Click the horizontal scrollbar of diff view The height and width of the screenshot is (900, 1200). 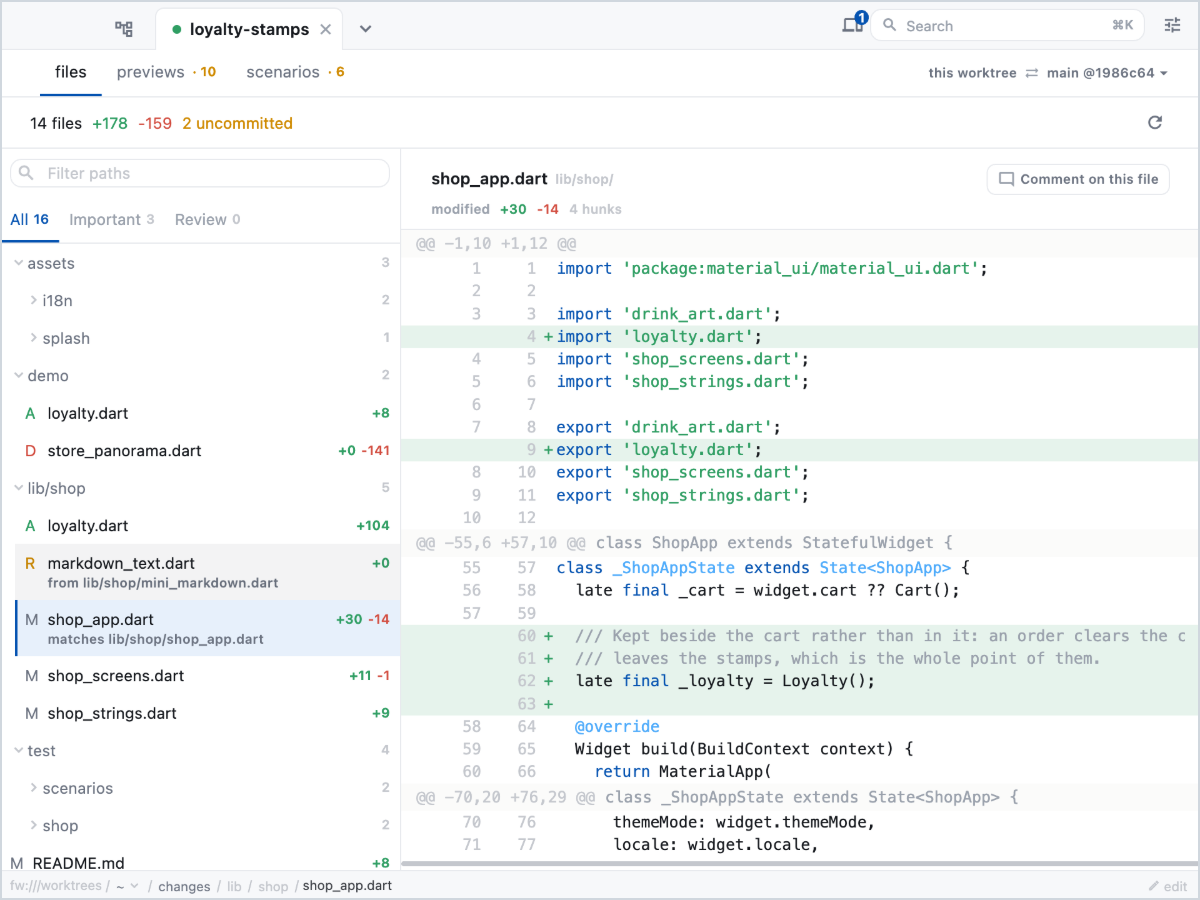pos(799,862)
